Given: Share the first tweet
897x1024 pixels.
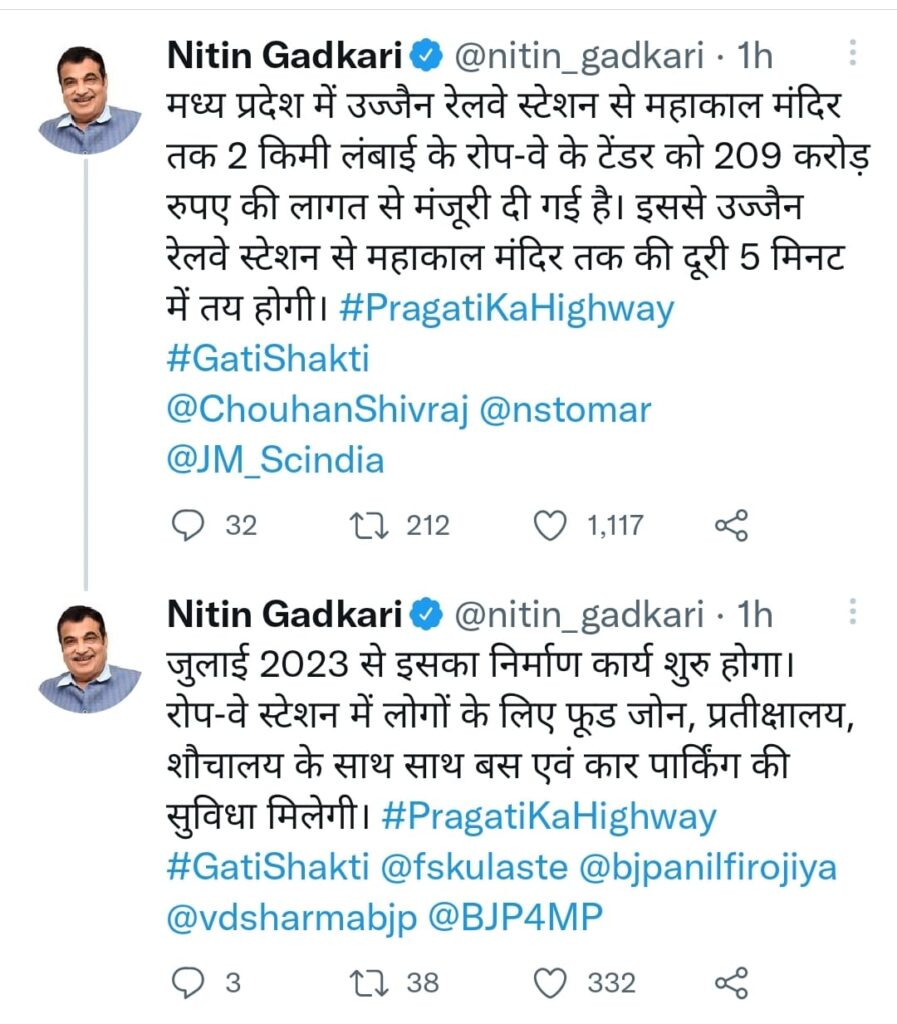Looking at the screenshot, I should tap(731, 525).
